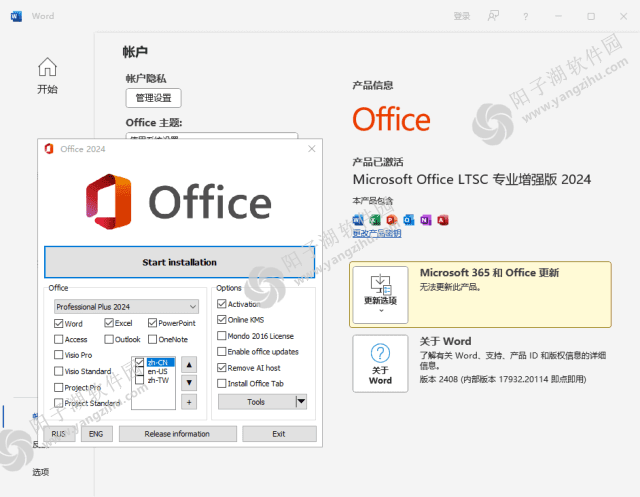The width and height of the screenshot is (640, 497).
Task: Click 登录 sign in at top
Action: click(462, 16)
